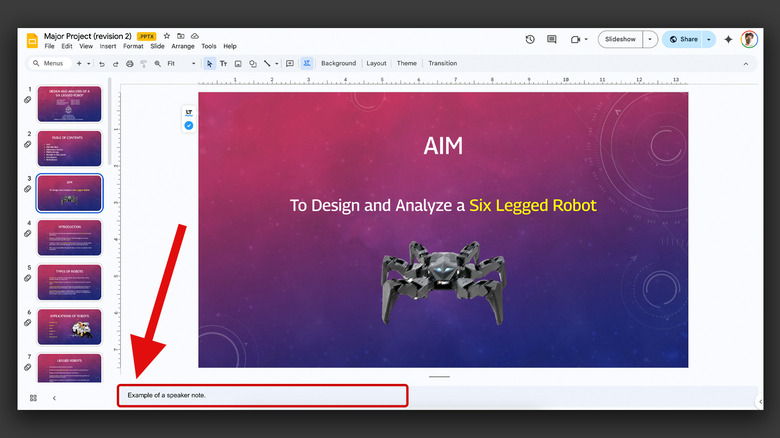780x438 pixels.
Task: Open the comments panel icon
Action: pyautogui.click(x=552, y=39)
